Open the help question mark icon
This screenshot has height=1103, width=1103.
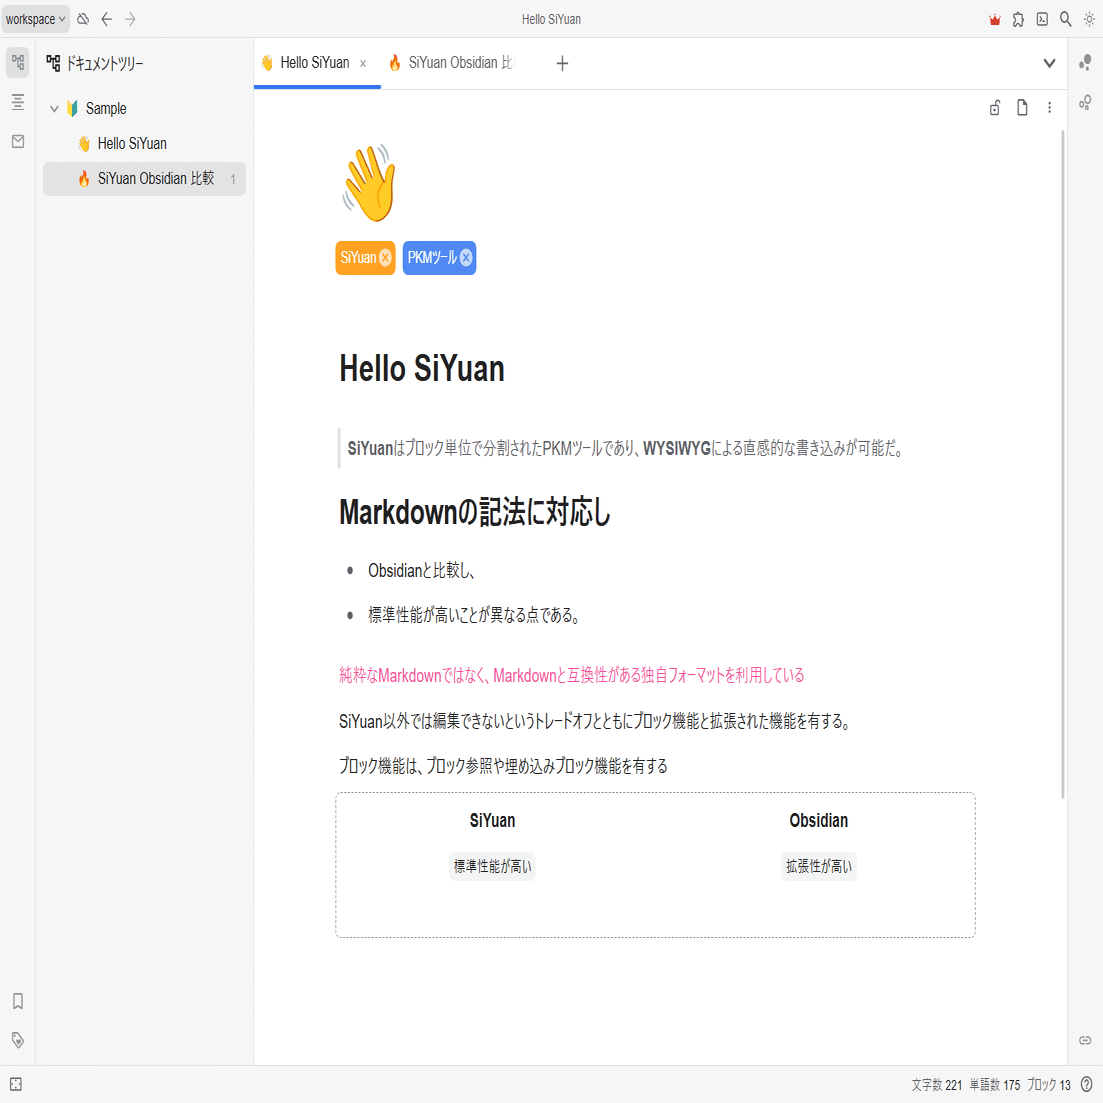point(1087,1084)
